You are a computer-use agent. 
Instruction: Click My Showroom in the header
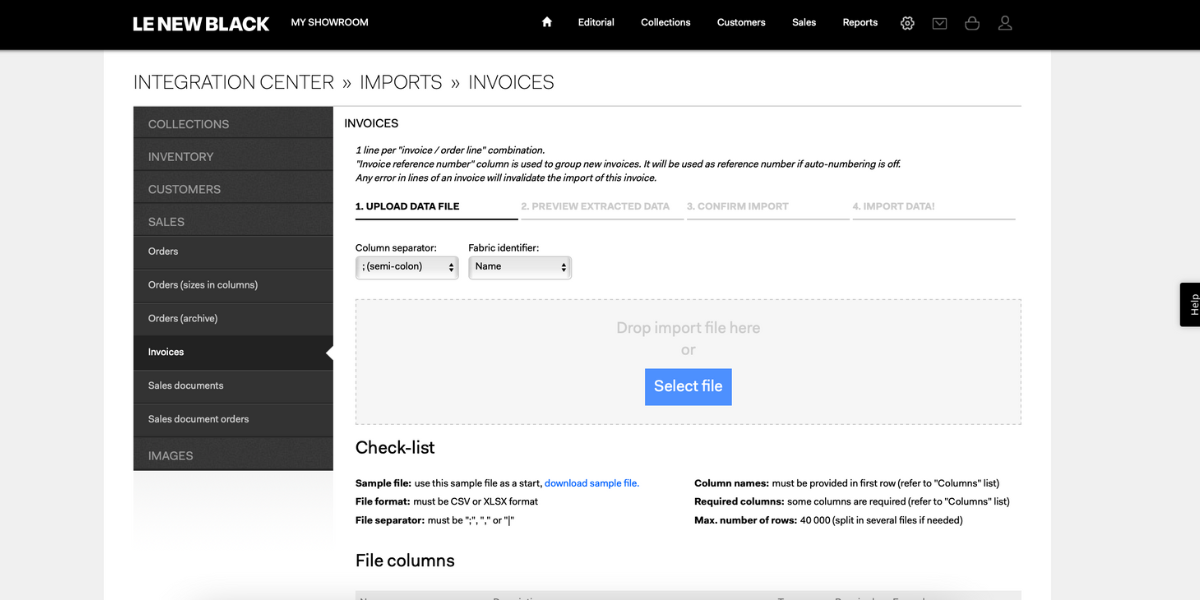point(329,22)
